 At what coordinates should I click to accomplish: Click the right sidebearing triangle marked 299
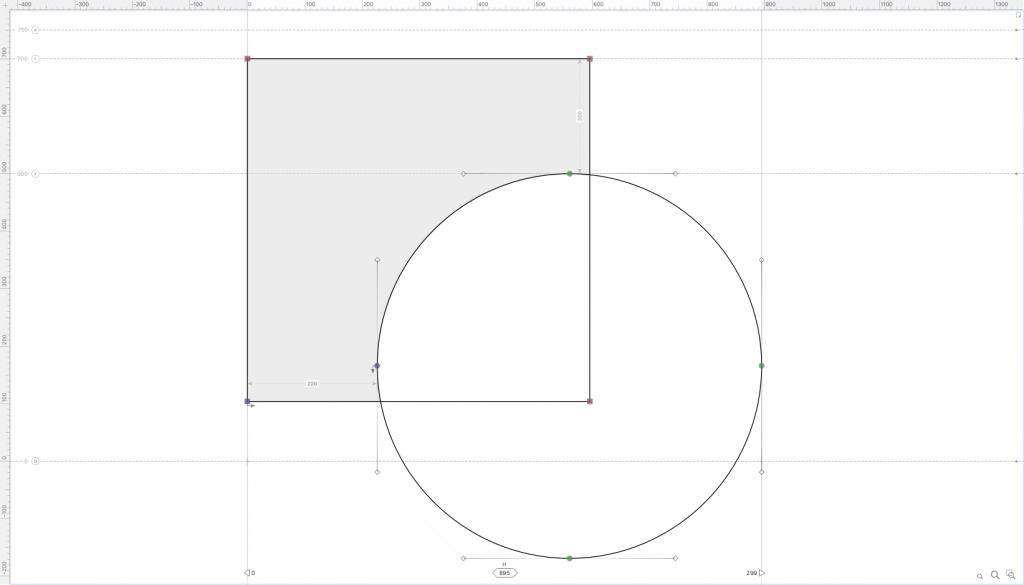pyautogui.click(x=761, y=573)
